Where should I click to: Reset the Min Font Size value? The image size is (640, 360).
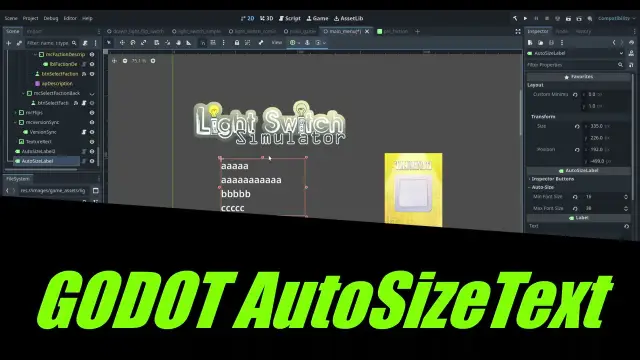[x=575, y=197]
